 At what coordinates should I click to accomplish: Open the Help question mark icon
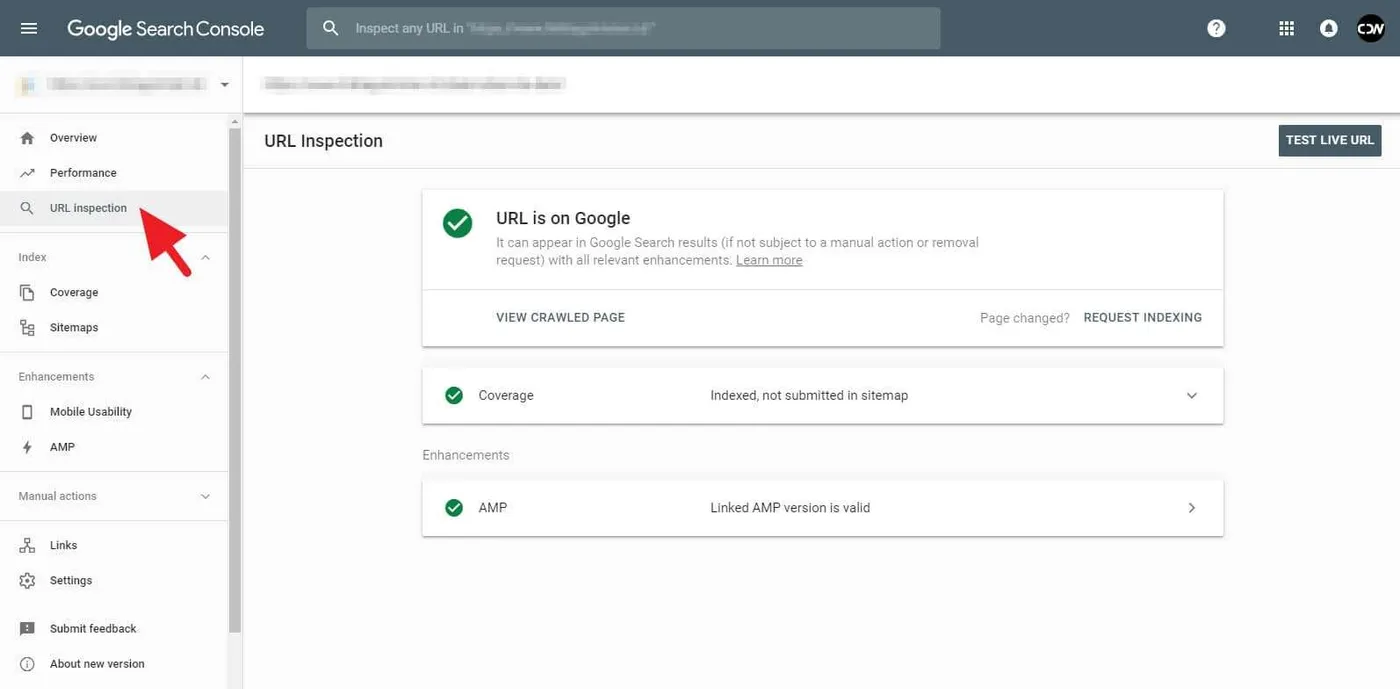(1216, 28)
